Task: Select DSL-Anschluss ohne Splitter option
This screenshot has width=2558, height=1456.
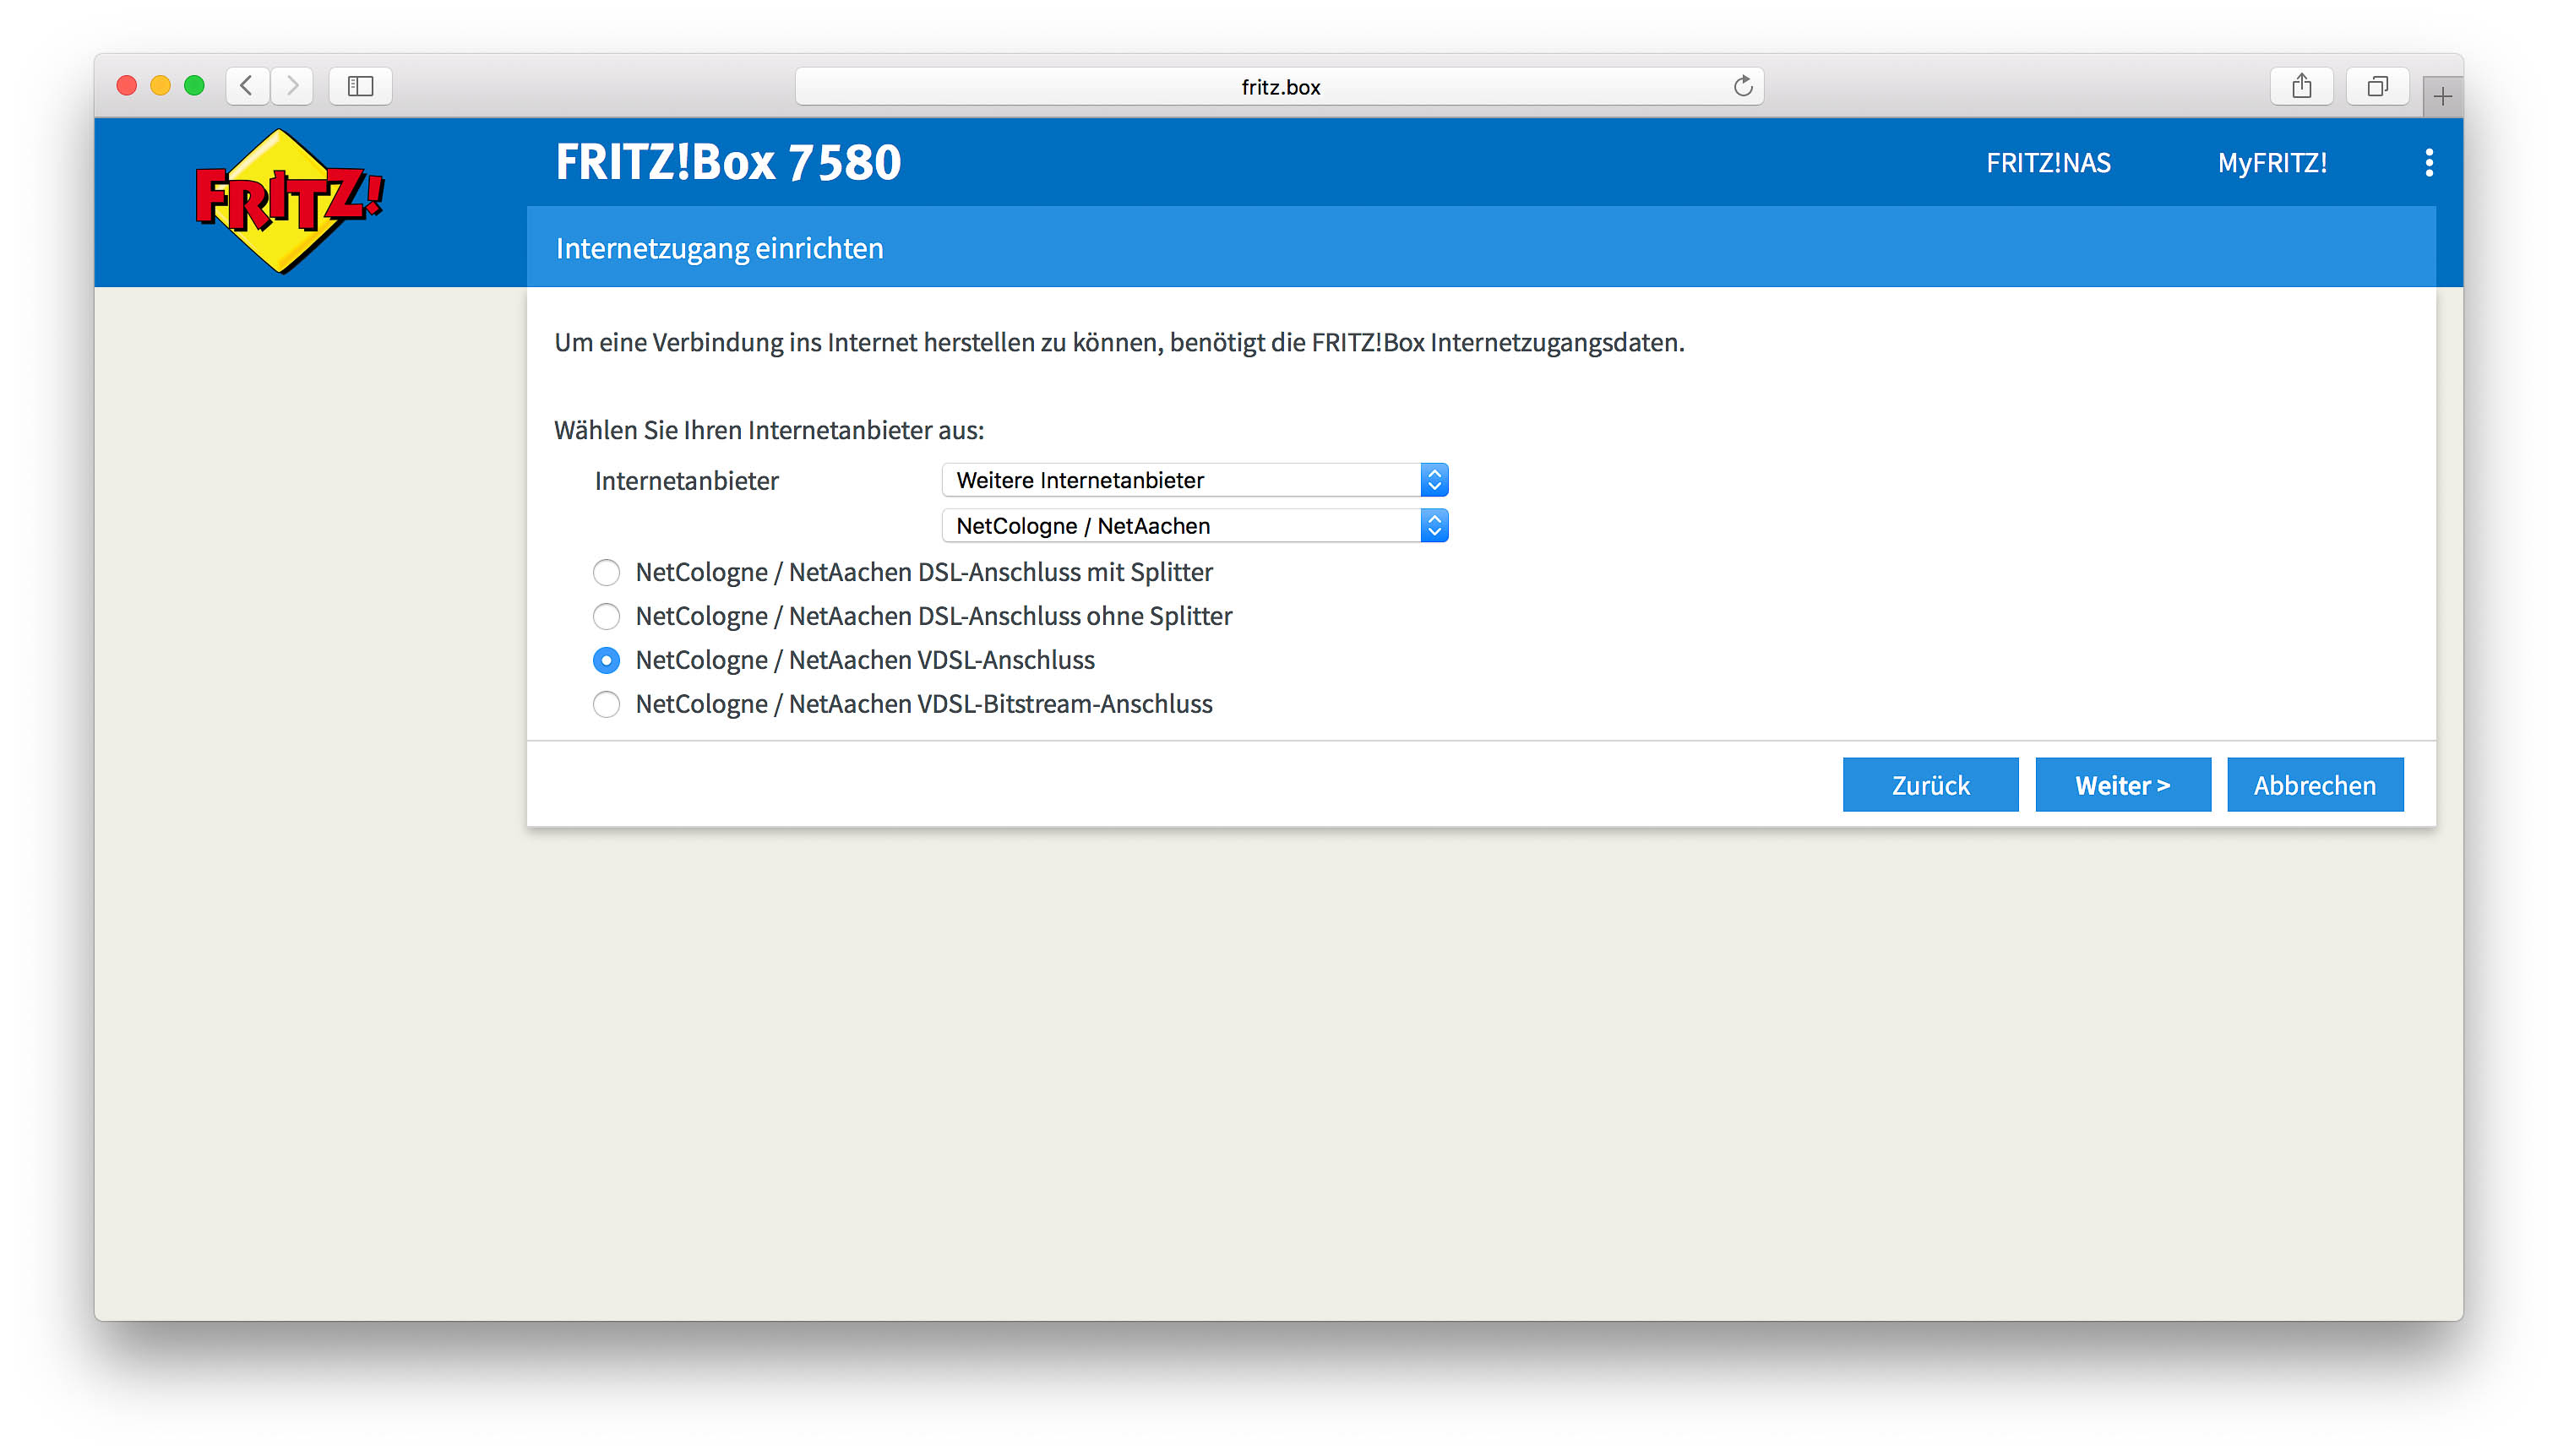Action: tap(606, 616)
